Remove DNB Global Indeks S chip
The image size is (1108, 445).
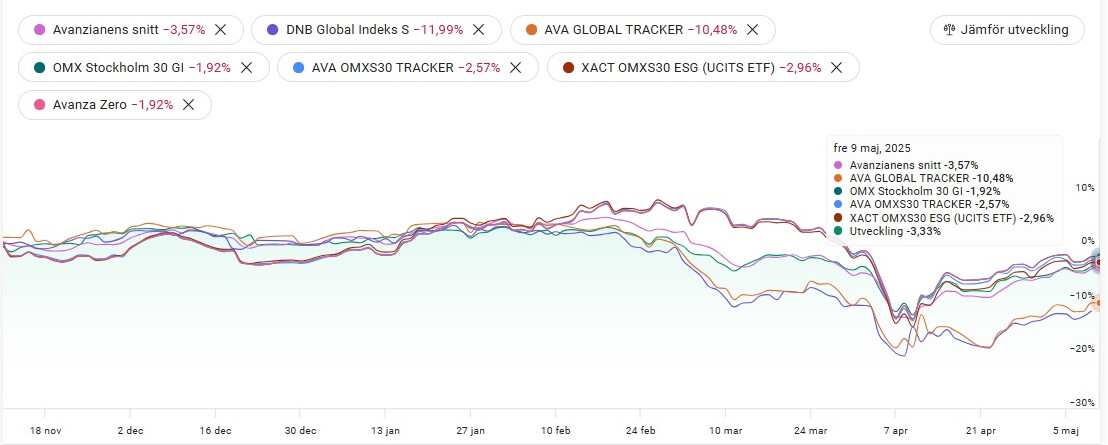(479, 30)
